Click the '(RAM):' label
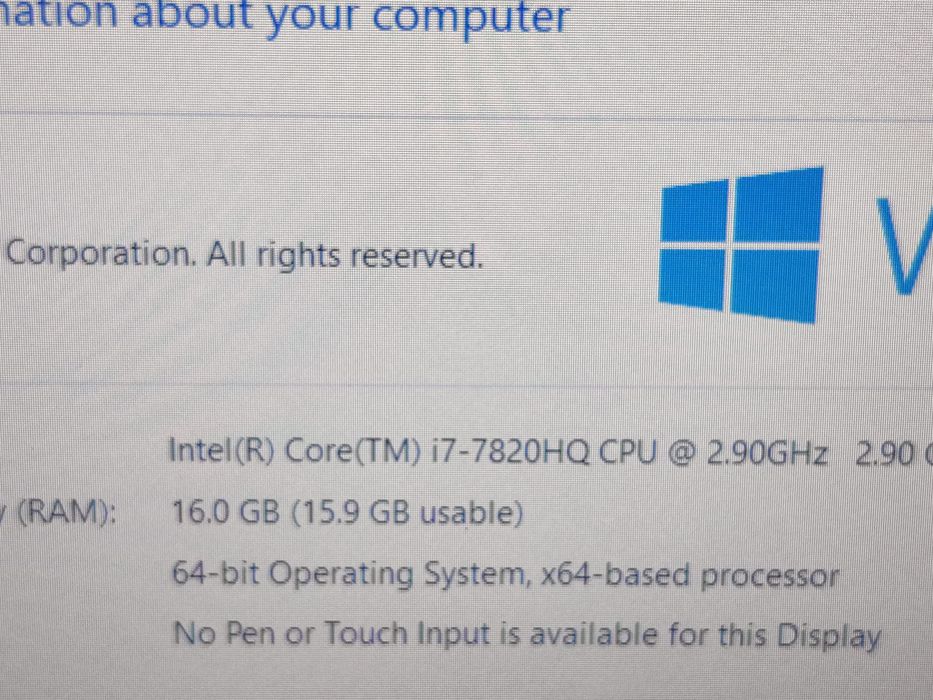The width and height of the screenshot is (933, 700). 65,511
